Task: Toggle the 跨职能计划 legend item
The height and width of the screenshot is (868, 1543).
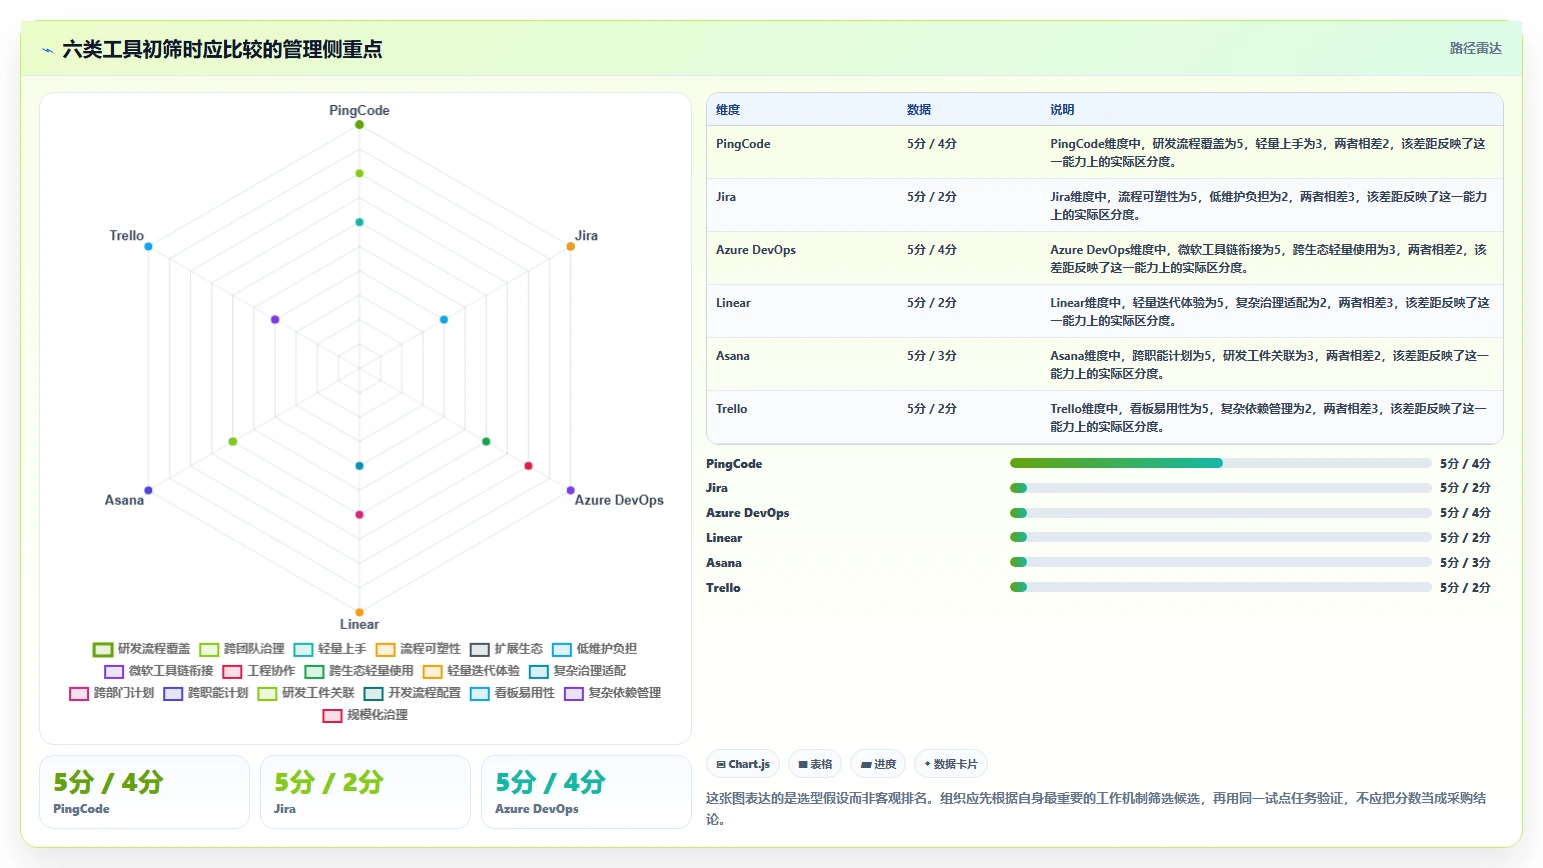Action: pos(206,693)
